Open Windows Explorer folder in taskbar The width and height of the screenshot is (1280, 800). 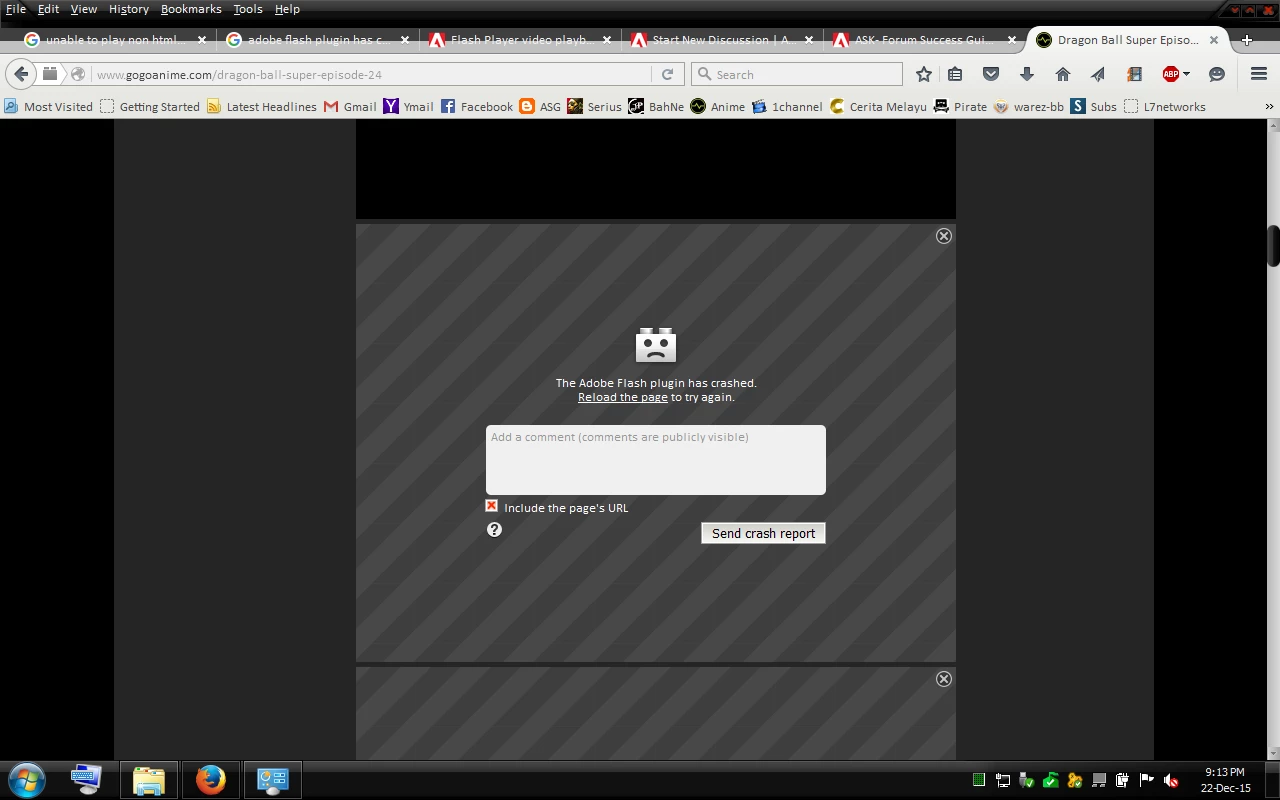pos(148,779)
